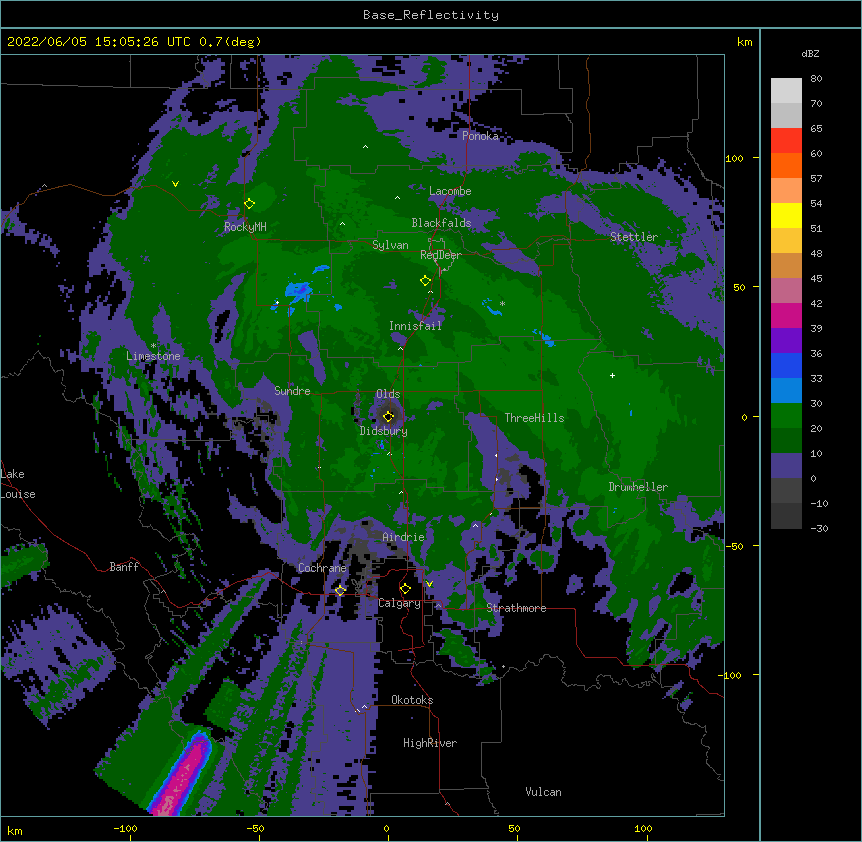Click the yellow station marker below RedDeer
Image resolution: width=862 pixels, height=842 pixels.
(425, 280)
